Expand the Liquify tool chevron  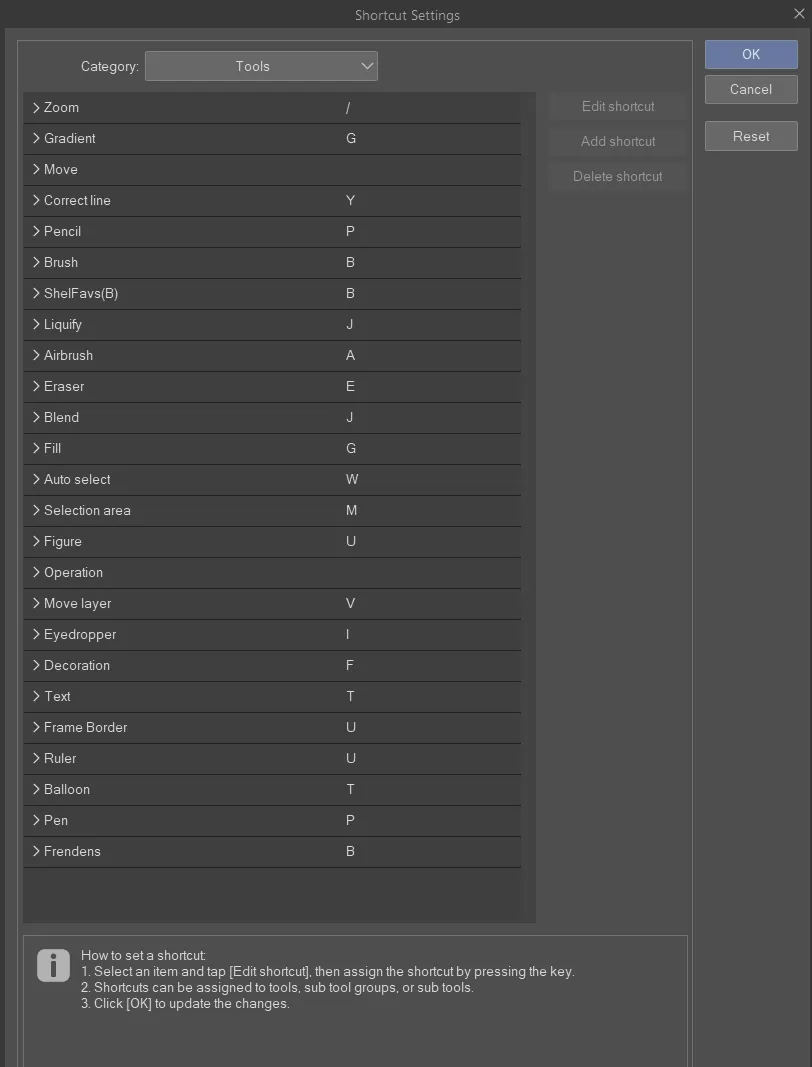(36, 324)
